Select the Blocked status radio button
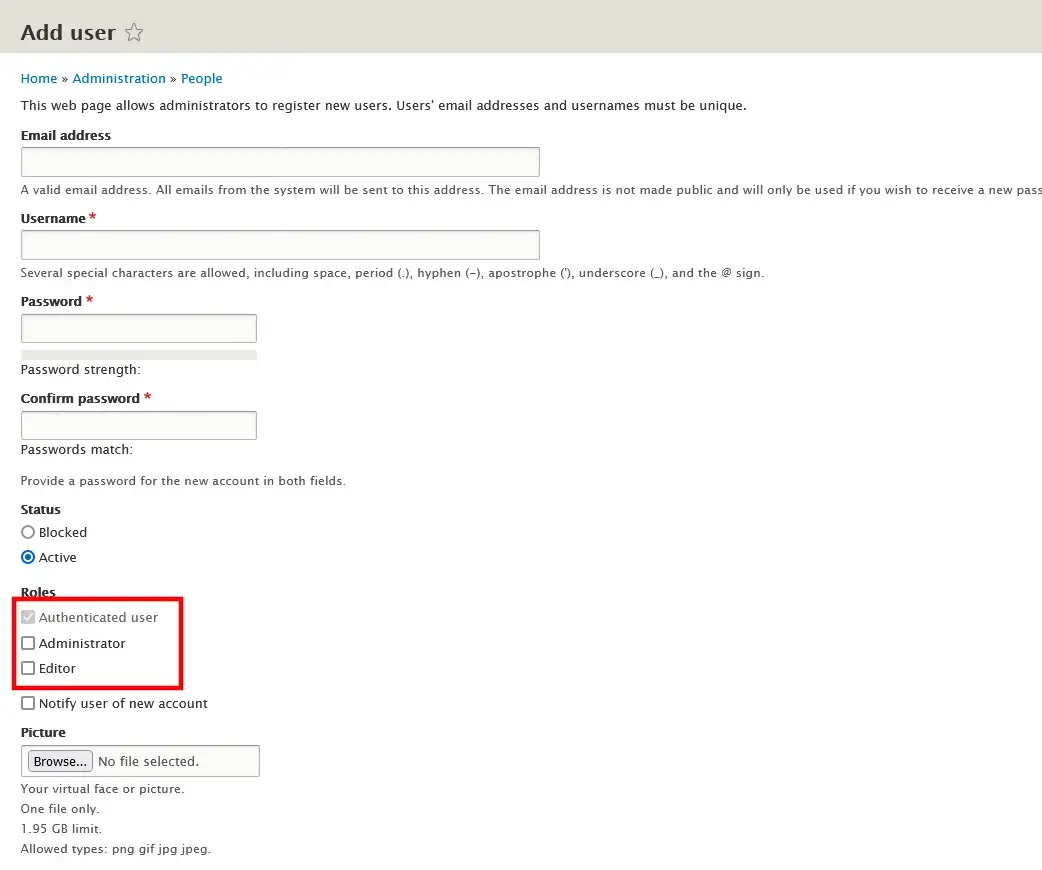The width and height of the screenshot is (1042, 870). pos(28,532)
